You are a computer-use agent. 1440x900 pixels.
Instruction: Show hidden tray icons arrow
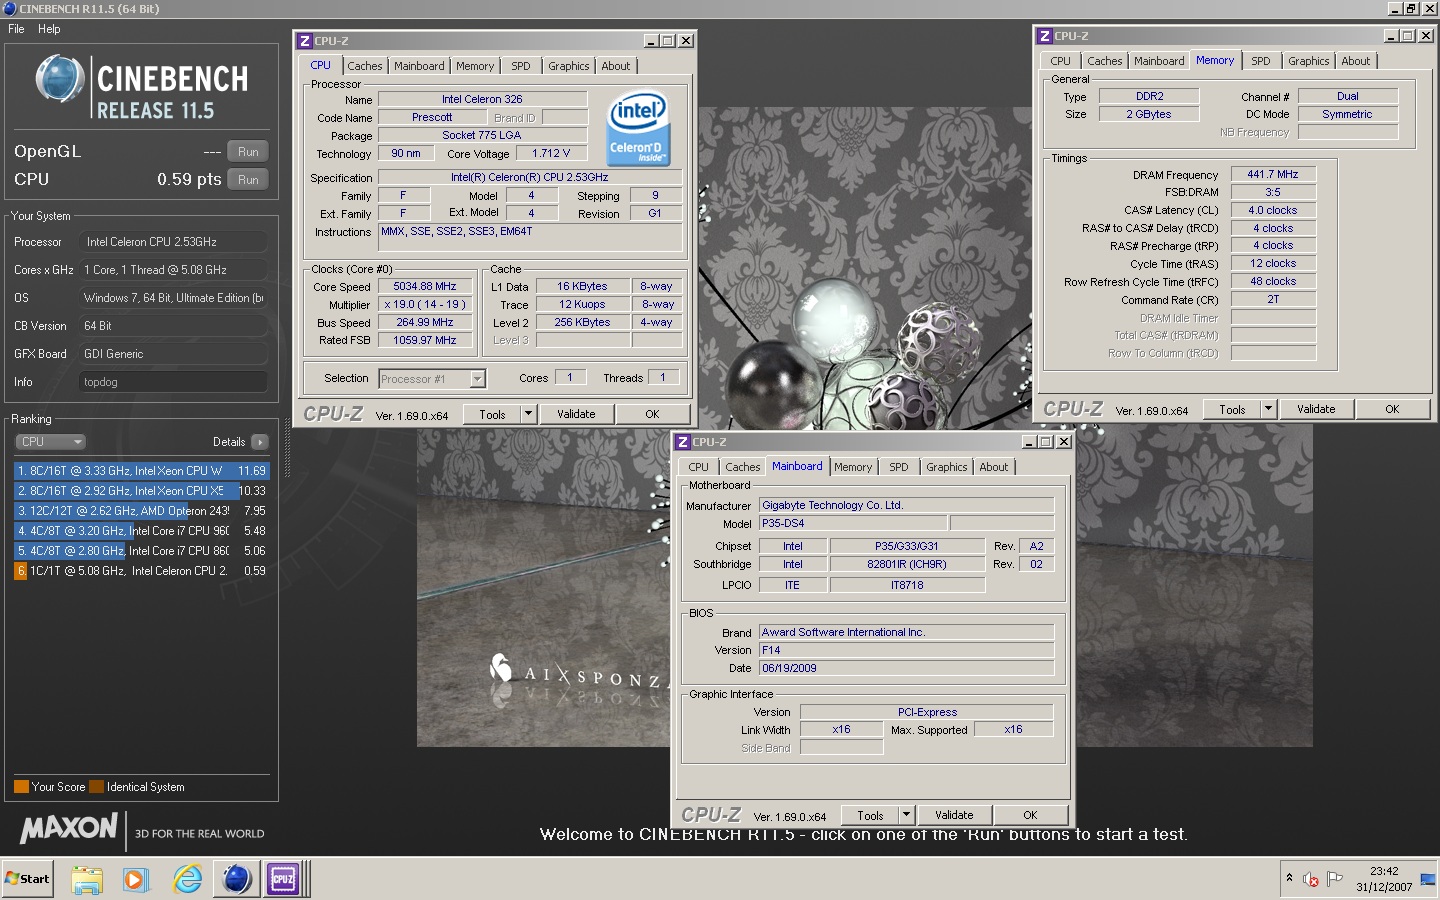pos(1289,878)
